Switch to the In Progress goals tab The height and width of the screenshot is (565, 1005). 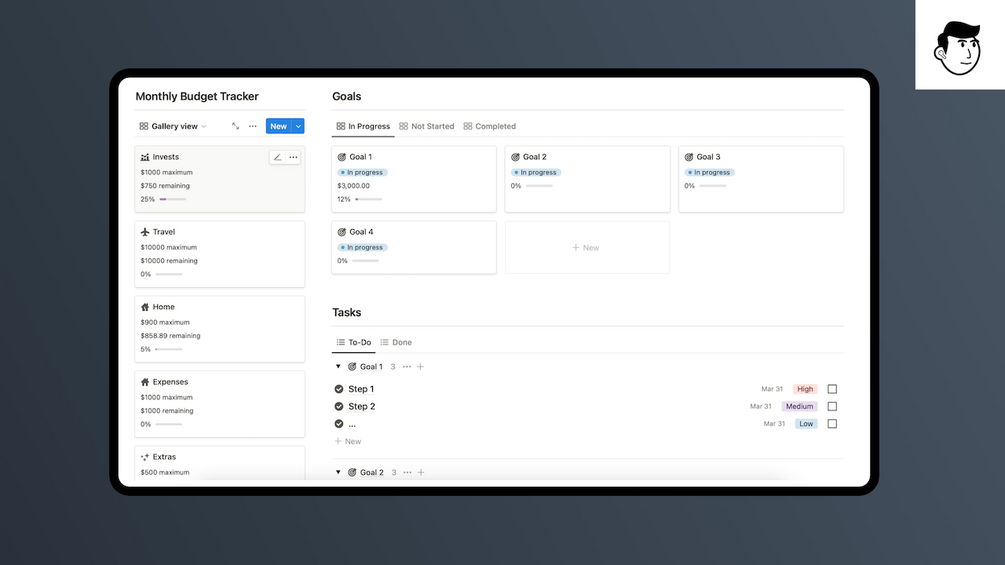(363, 126)
